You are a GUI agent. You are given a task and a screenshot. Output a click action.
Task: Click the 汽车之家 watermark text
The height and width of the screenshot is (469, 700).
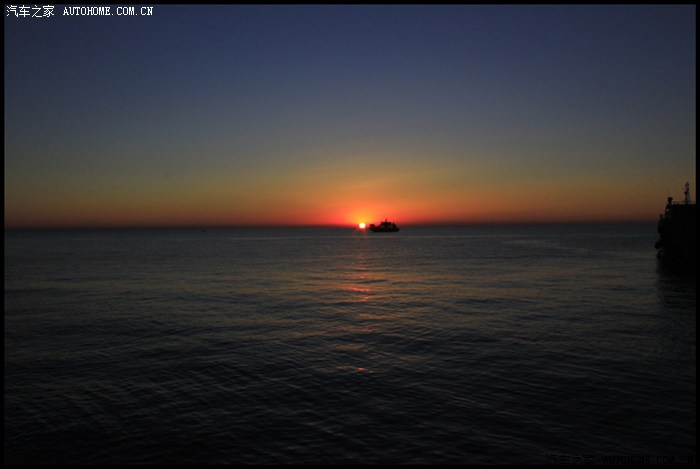pos(29,11)
